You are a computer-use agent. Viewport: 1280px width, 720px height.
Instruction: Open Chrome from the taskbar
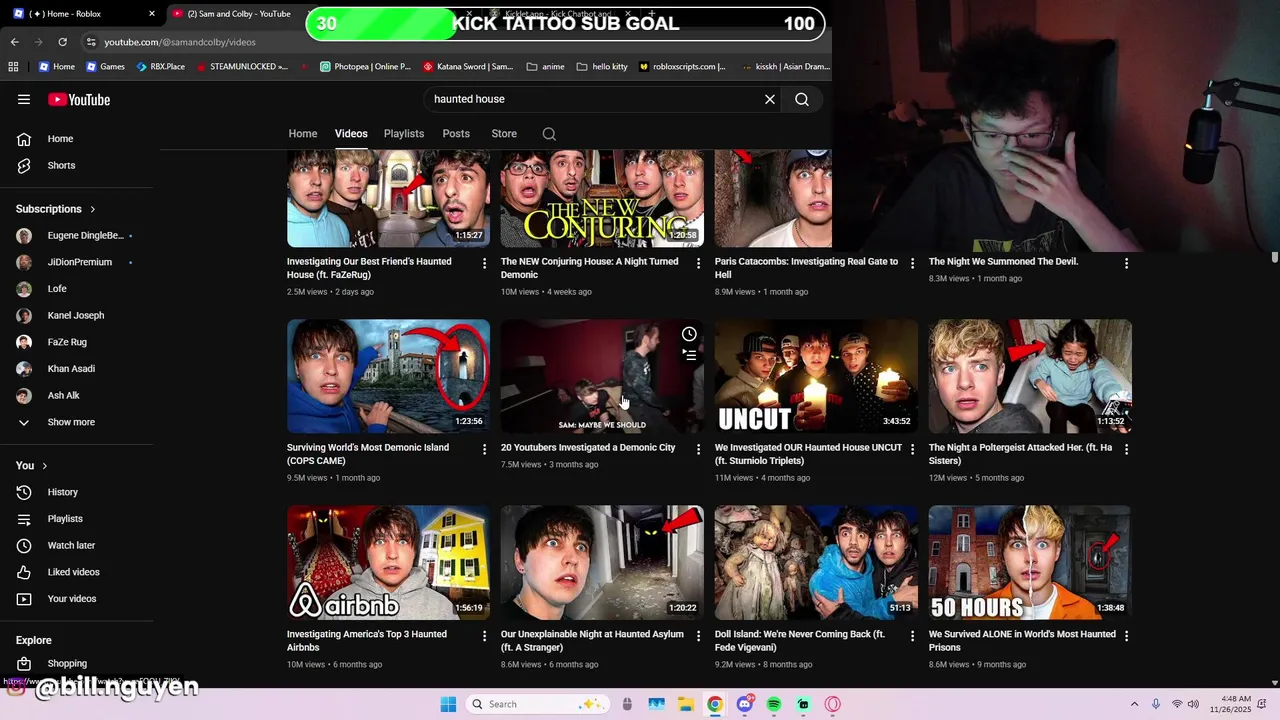tap(715, 704)
